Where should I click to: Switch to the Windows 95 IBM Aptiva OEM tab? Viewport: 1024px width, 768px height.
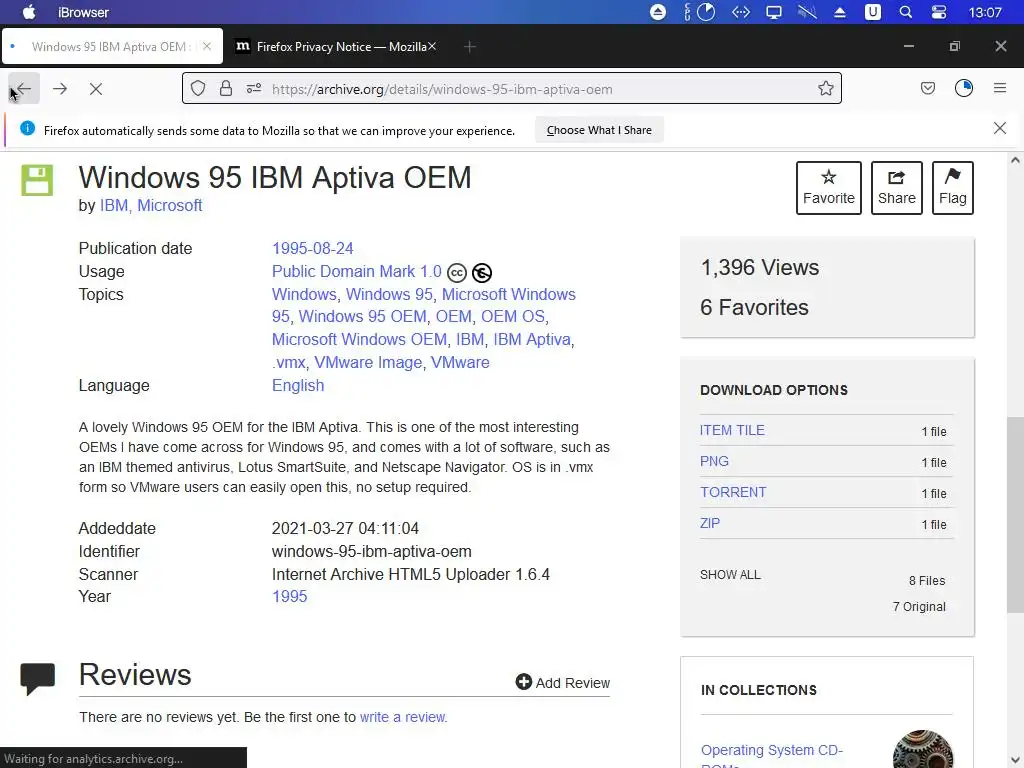[x=112, y=46]
